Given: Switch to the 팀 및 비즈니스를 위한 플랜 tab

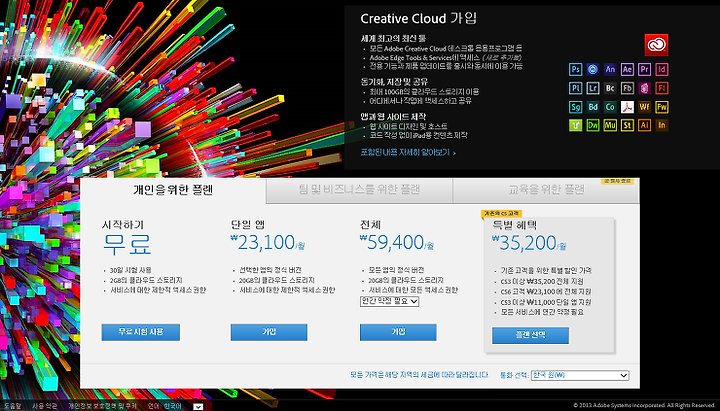Looking at the screenshot, I should coord(359,190).
